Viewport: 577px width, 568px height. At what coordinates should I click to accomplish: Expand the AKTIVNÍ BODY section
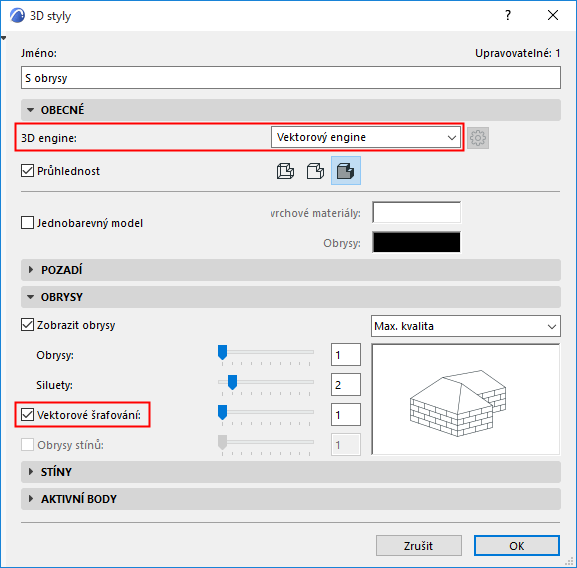click(291, 499)
